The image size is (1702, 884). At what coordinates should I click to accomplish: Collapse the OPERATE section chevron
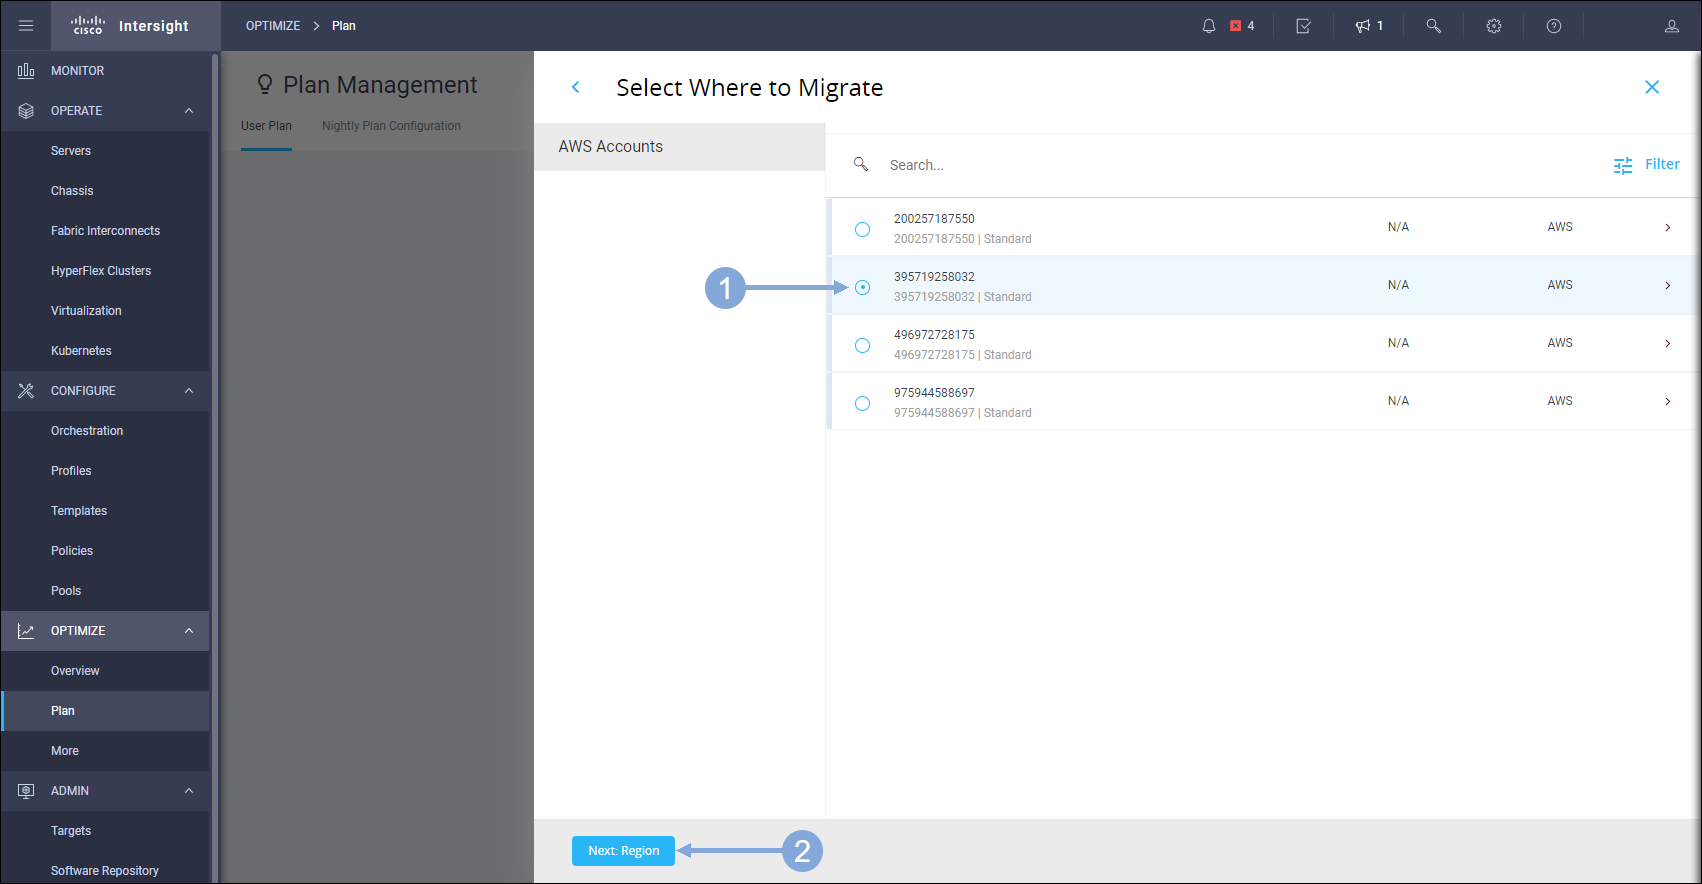click(x=189, y=111)
